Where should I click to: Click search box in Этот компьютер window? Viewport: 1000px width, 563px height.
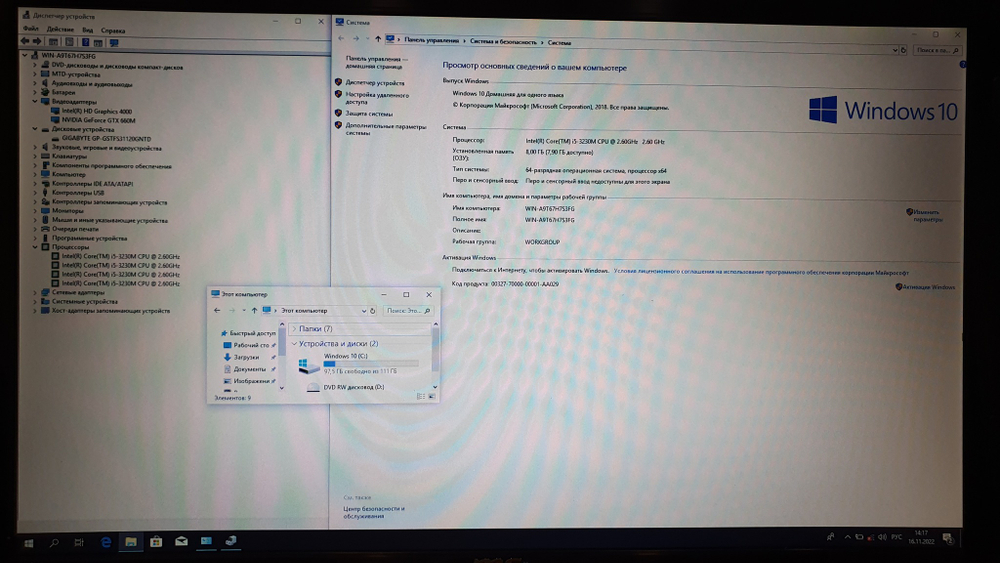408,311
